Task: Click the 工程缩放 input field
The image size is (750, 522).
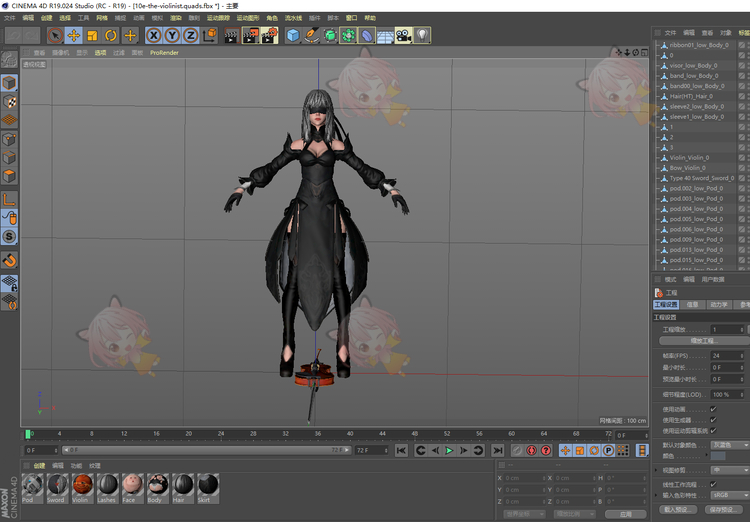Action: pyautogui.click(x=728, y=330)
